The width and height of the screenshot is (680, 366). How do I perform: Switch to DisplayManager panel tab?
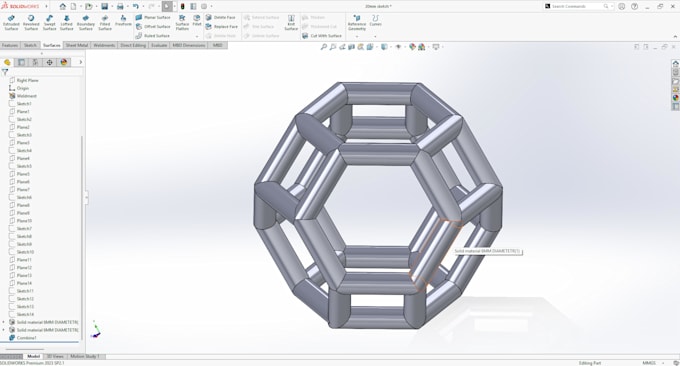pos(64,62)
